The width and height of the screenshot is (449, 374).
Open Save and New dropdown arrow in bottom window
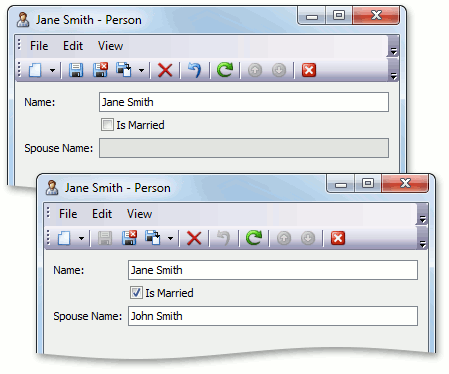click(170, 238)
